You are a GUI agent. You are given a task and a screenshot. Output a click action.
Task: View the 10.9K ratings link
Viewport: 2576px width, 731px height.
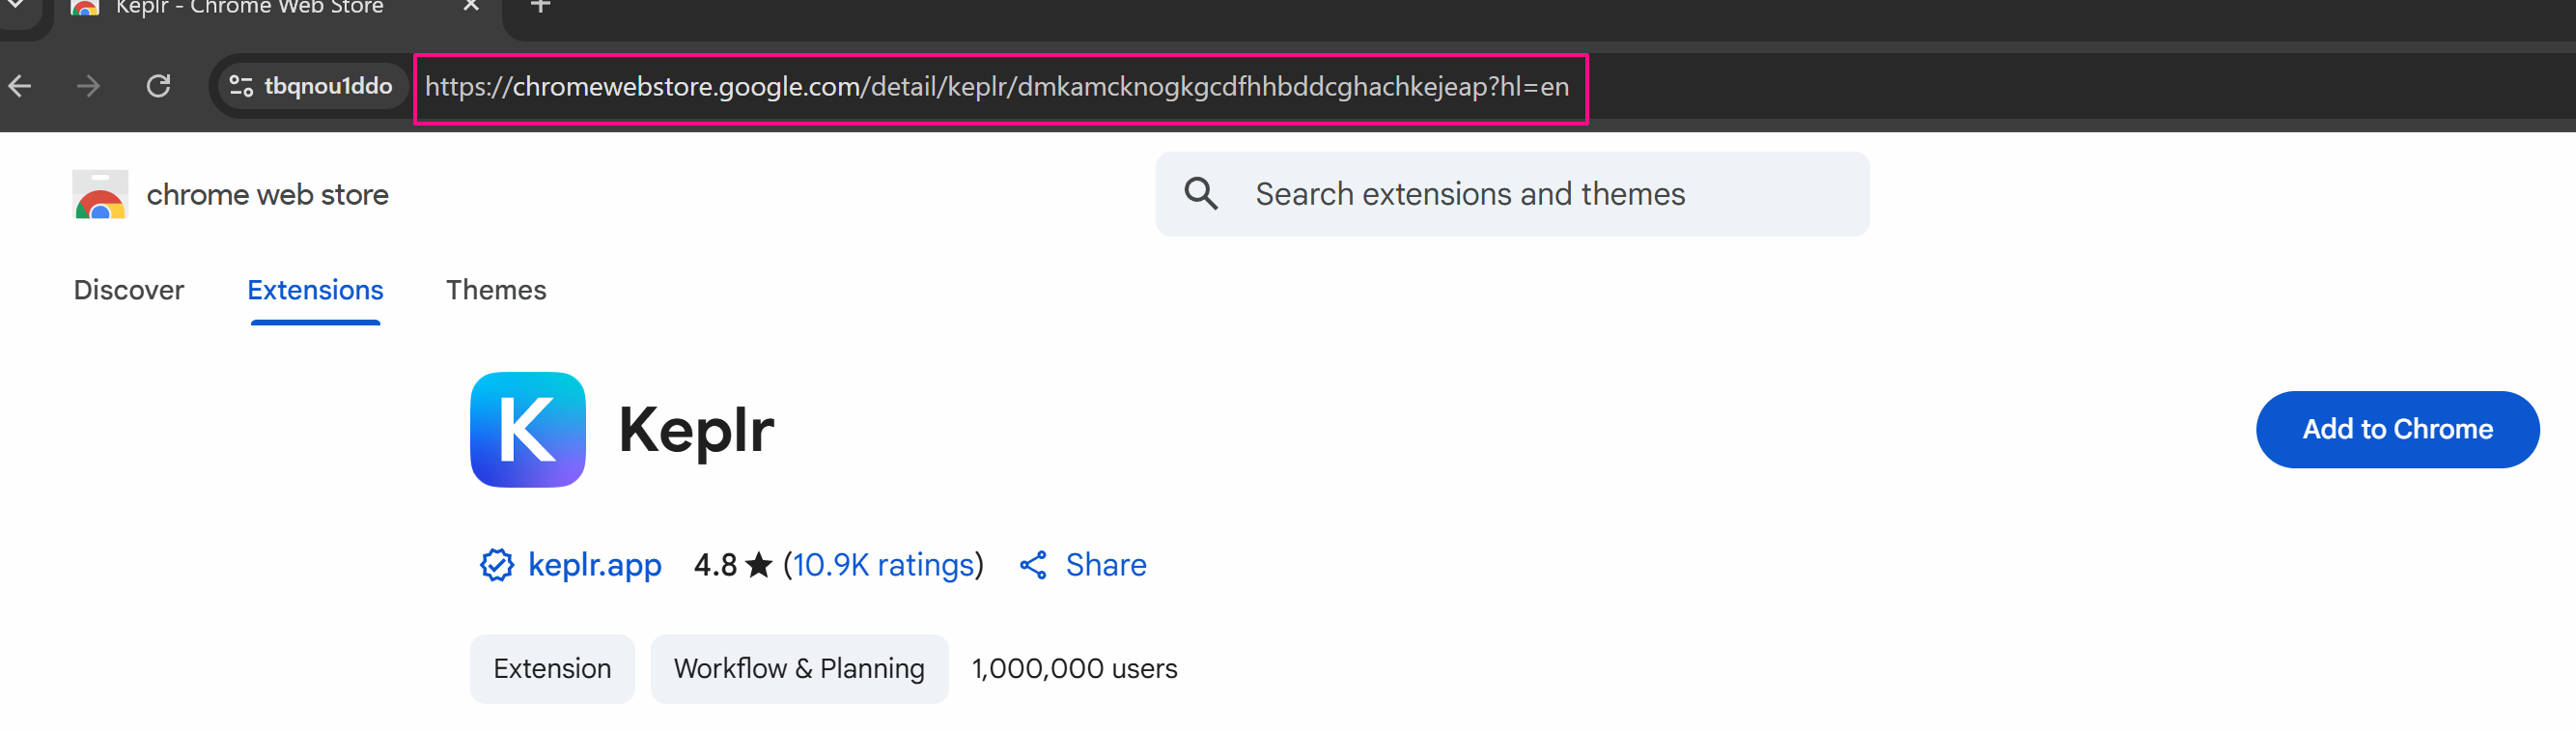(x=882, y=565)
